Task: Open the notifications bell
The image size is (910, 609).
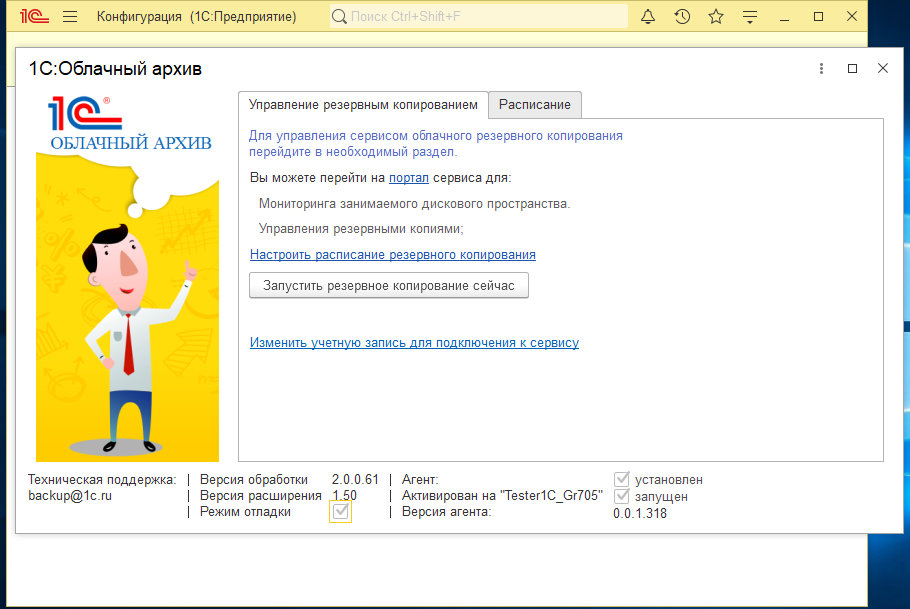Action: [x=648, y=16]
